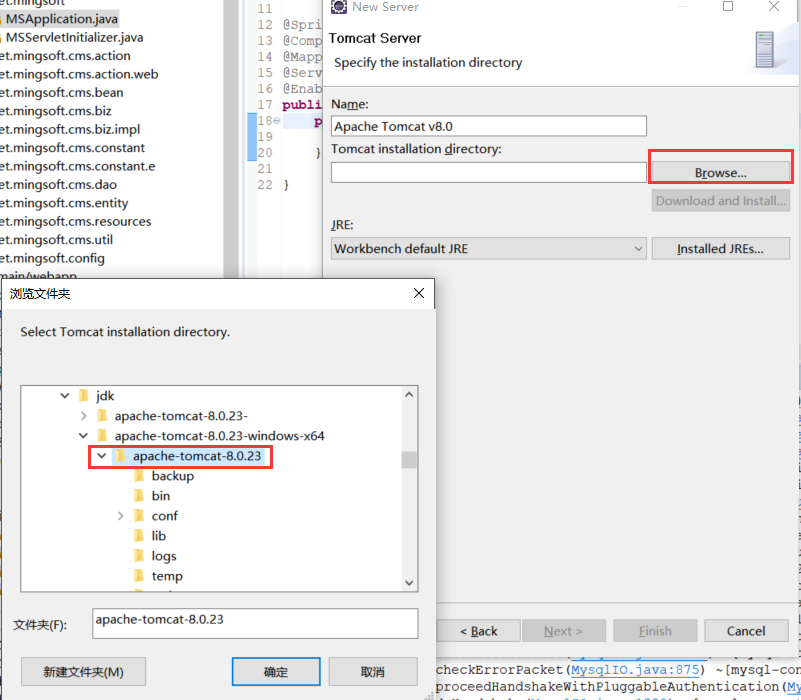
Task: Select the logs folder
Action: [164, 556]
